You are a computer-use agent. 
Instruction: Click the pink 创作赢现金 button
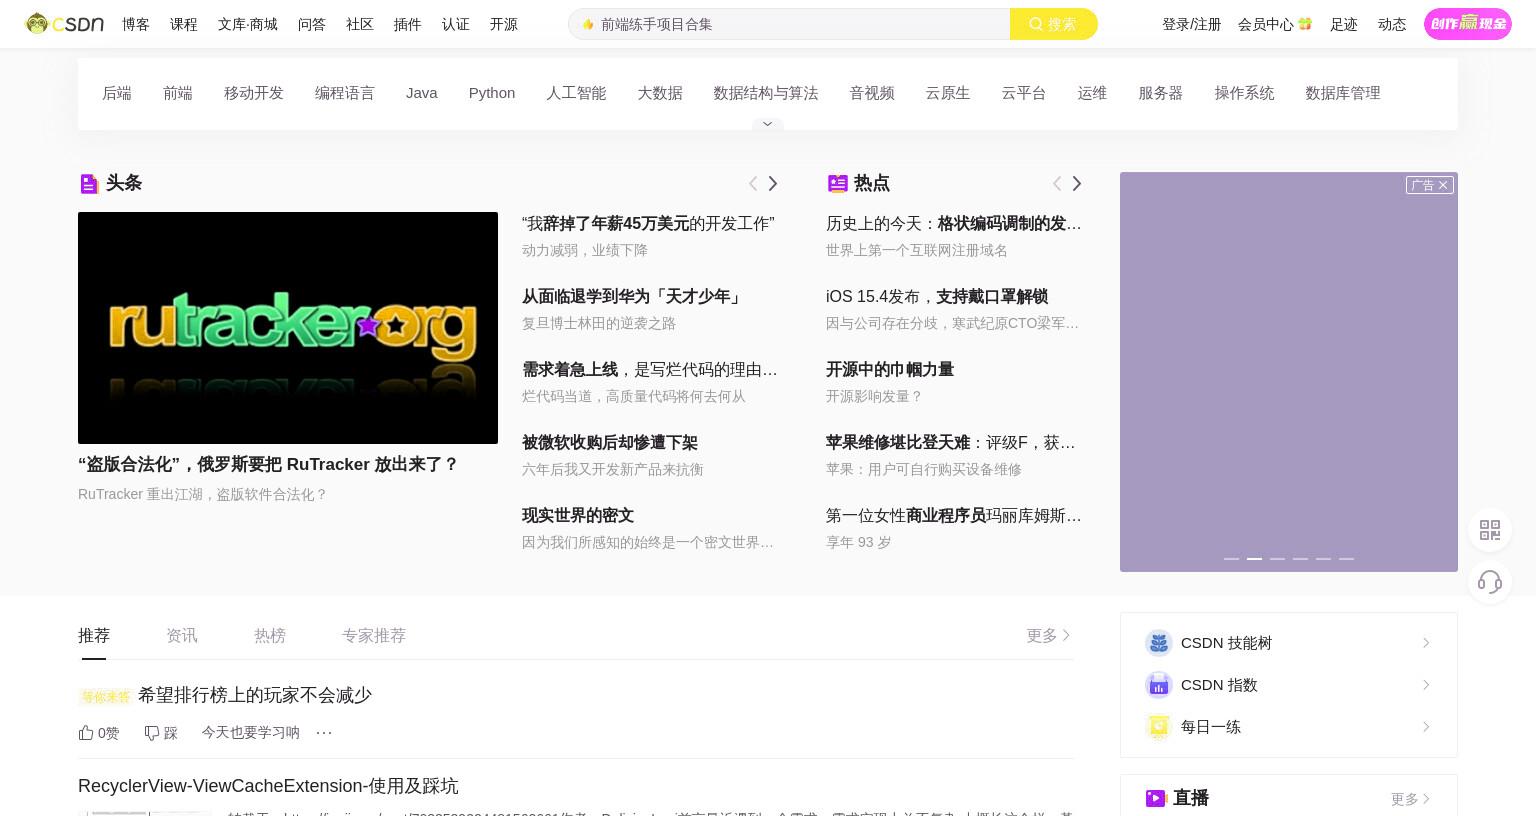coord(1467,24)
